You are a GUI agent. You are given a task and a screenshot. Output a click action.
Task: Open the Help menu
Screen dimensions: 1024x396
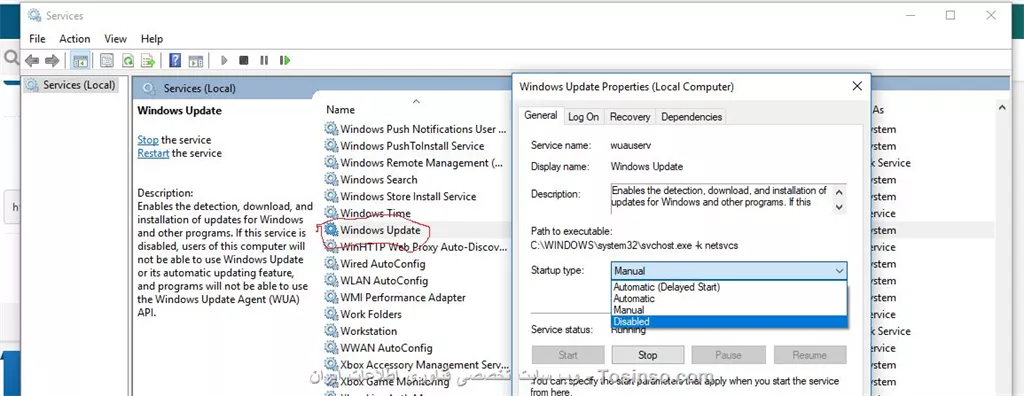coord(152,39)
